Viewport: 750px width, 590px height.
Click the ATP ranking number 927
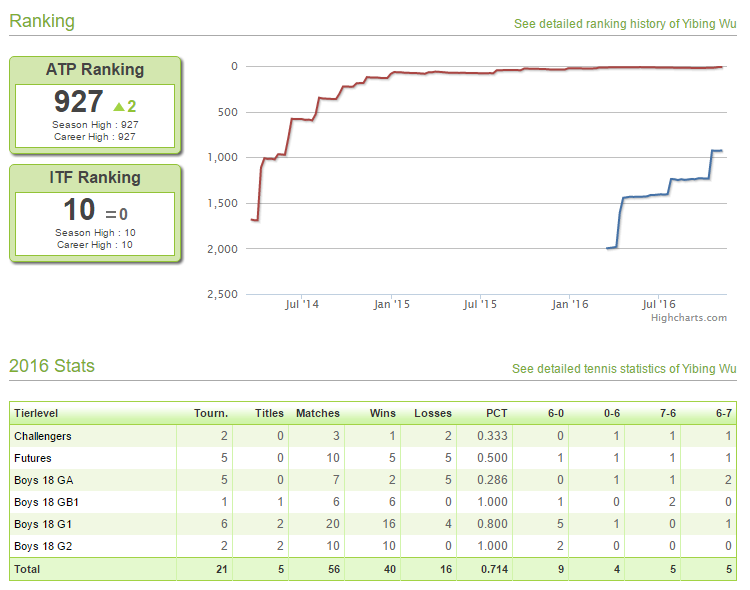click(78, 101)
